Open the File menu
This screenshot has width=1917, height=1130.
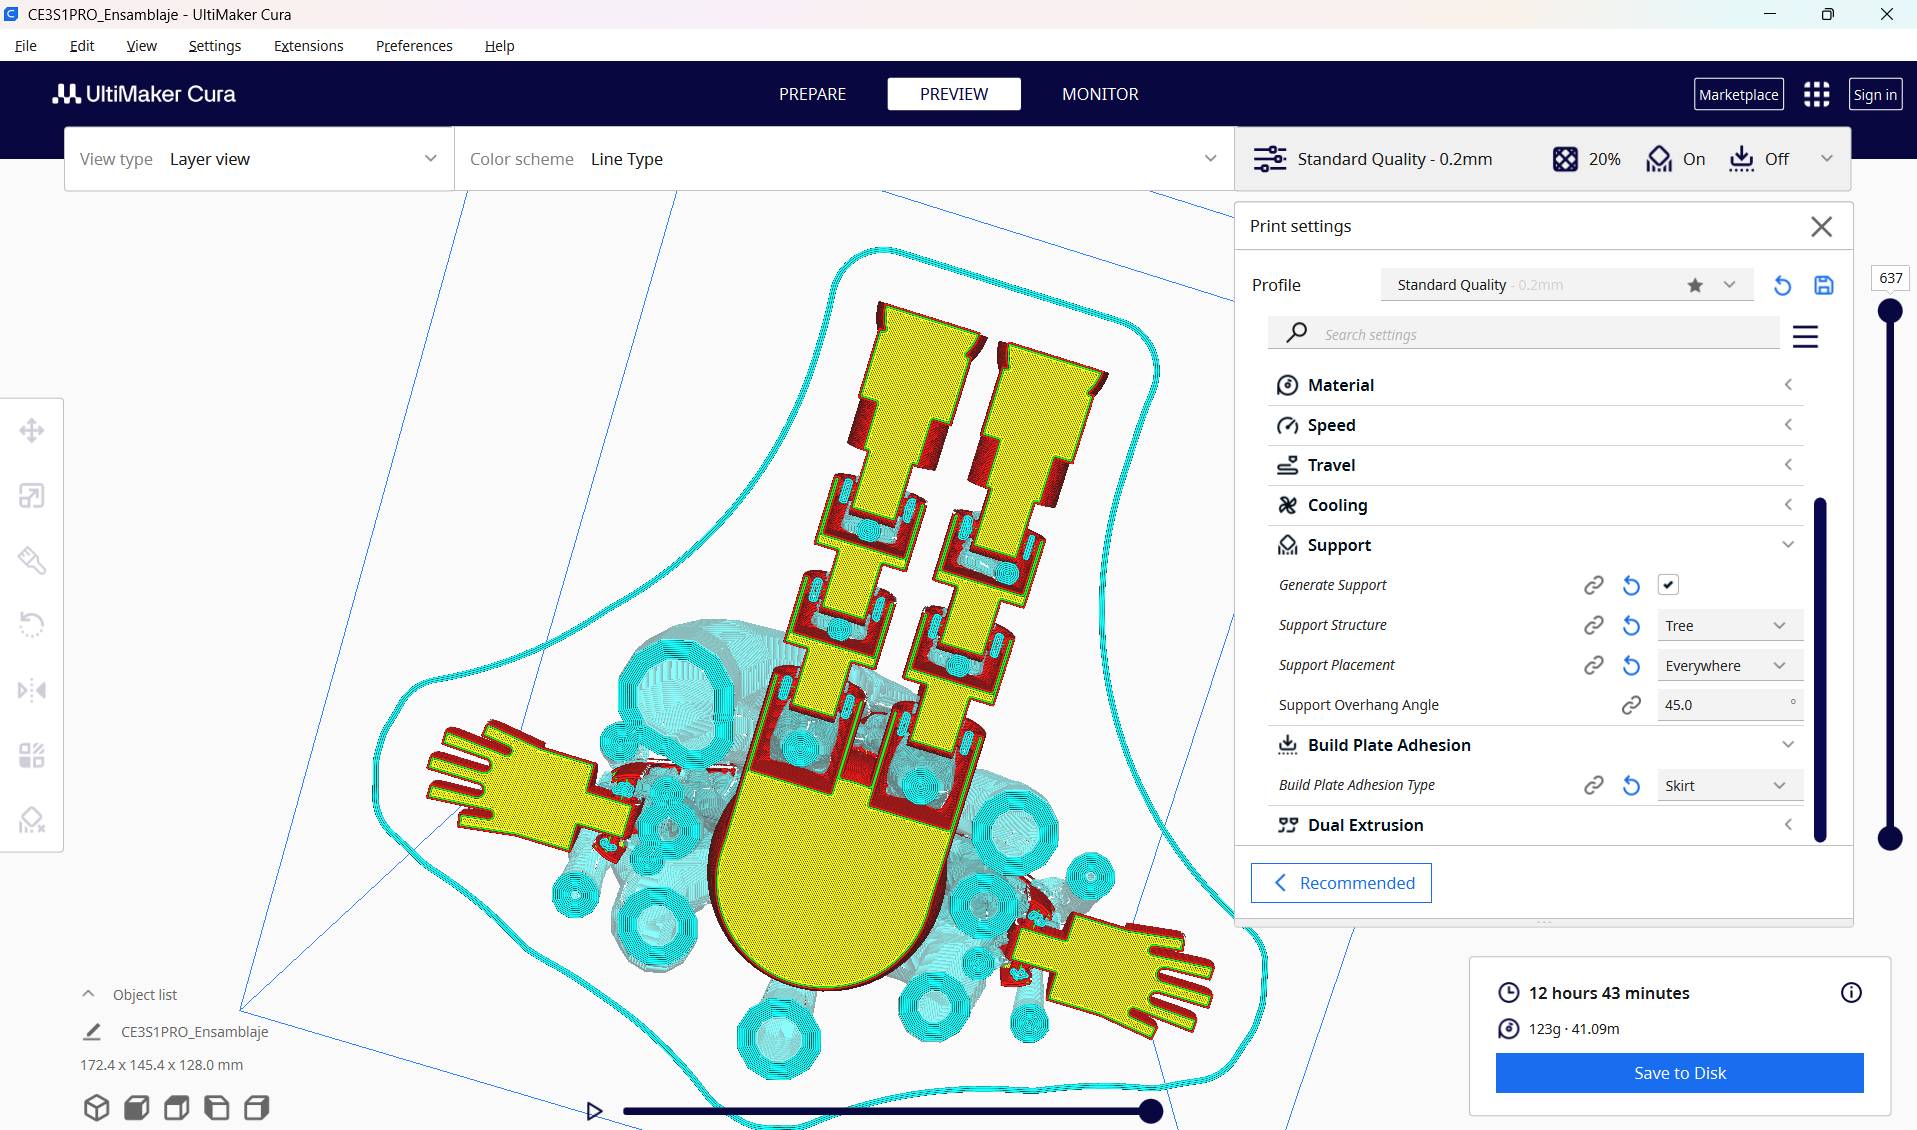coord(26,46)
